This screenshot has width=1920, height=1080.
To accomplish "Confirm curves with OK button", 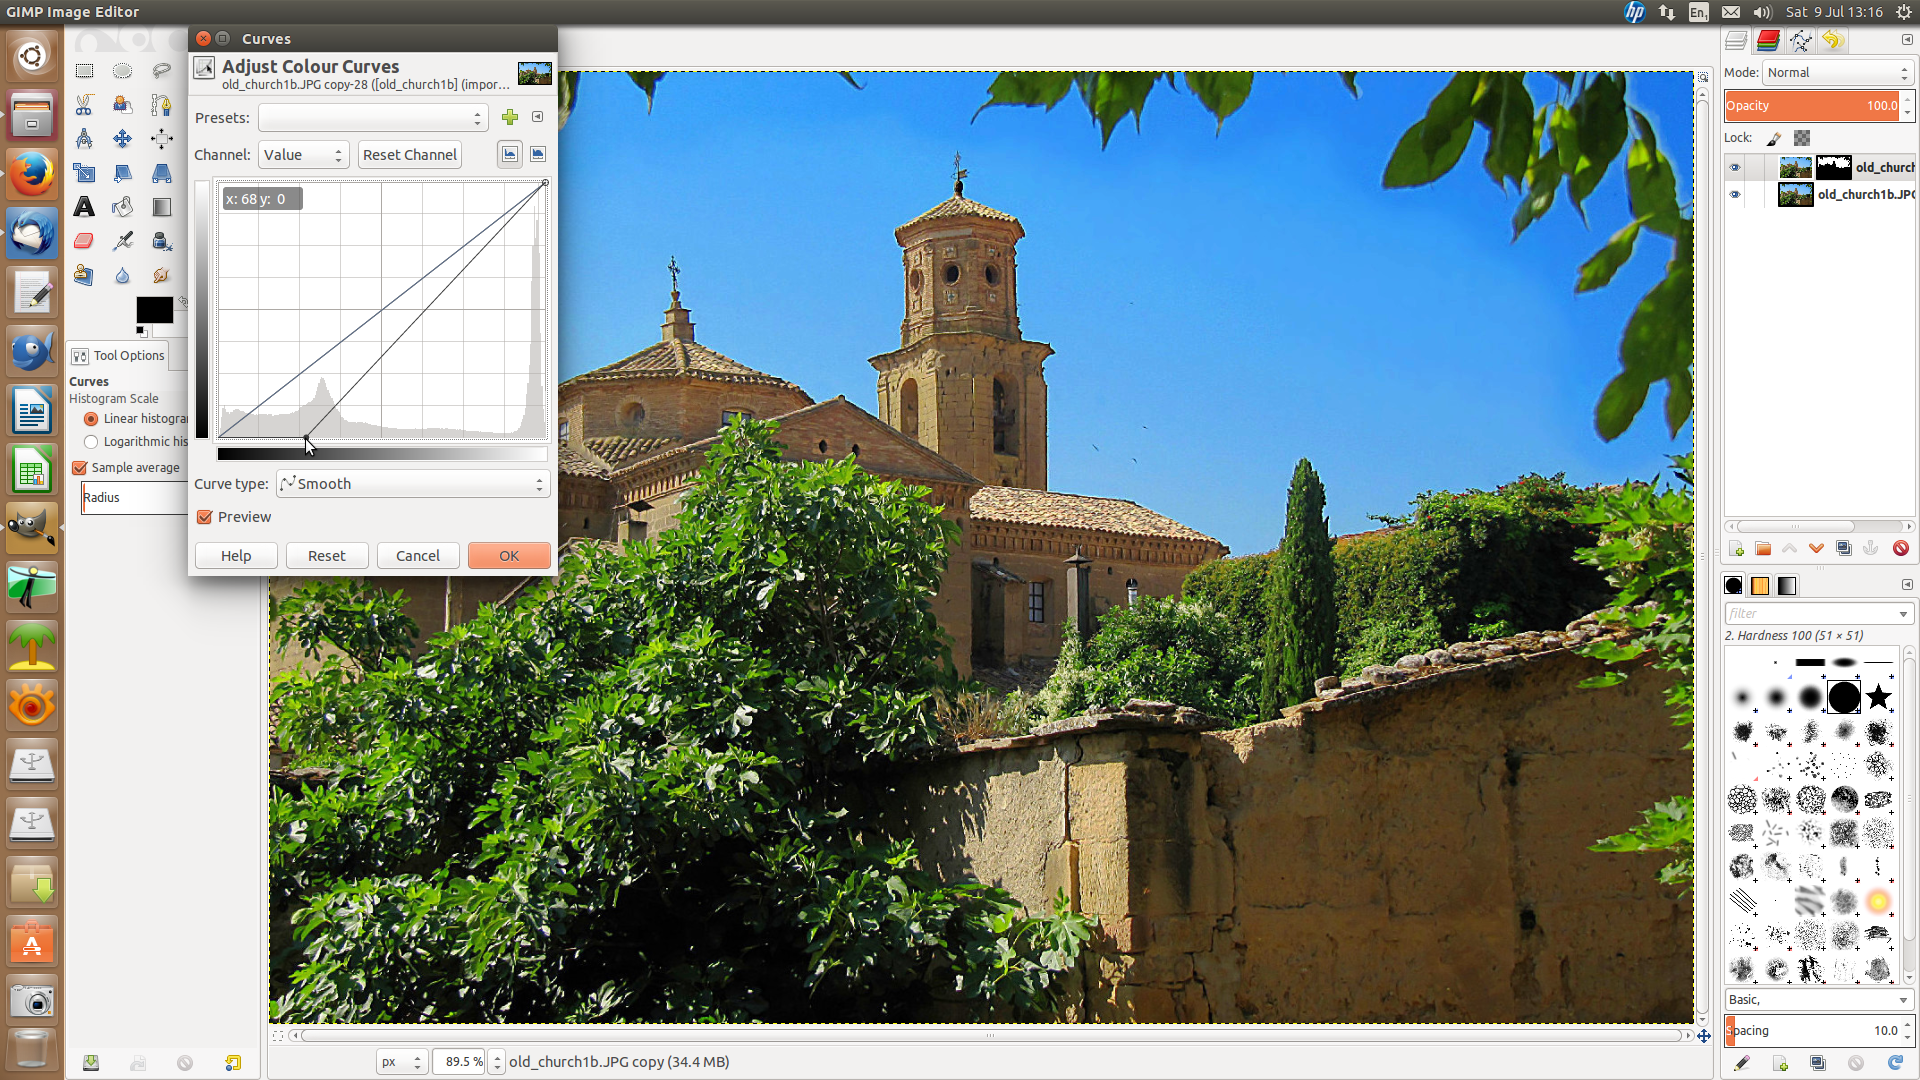I will [x=509, y=556].
